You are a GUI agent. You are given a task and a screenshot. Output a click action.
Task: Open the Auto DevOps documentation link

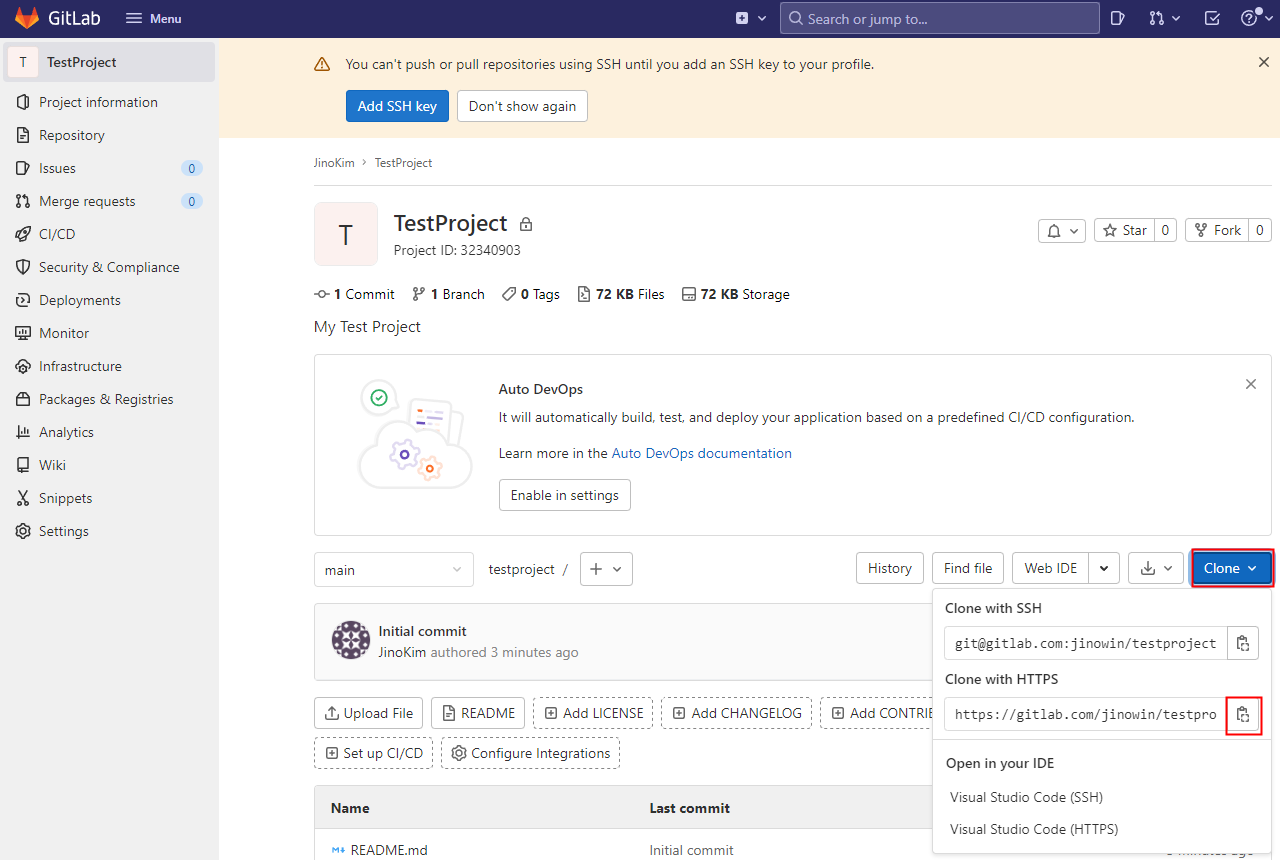point(701,453)
